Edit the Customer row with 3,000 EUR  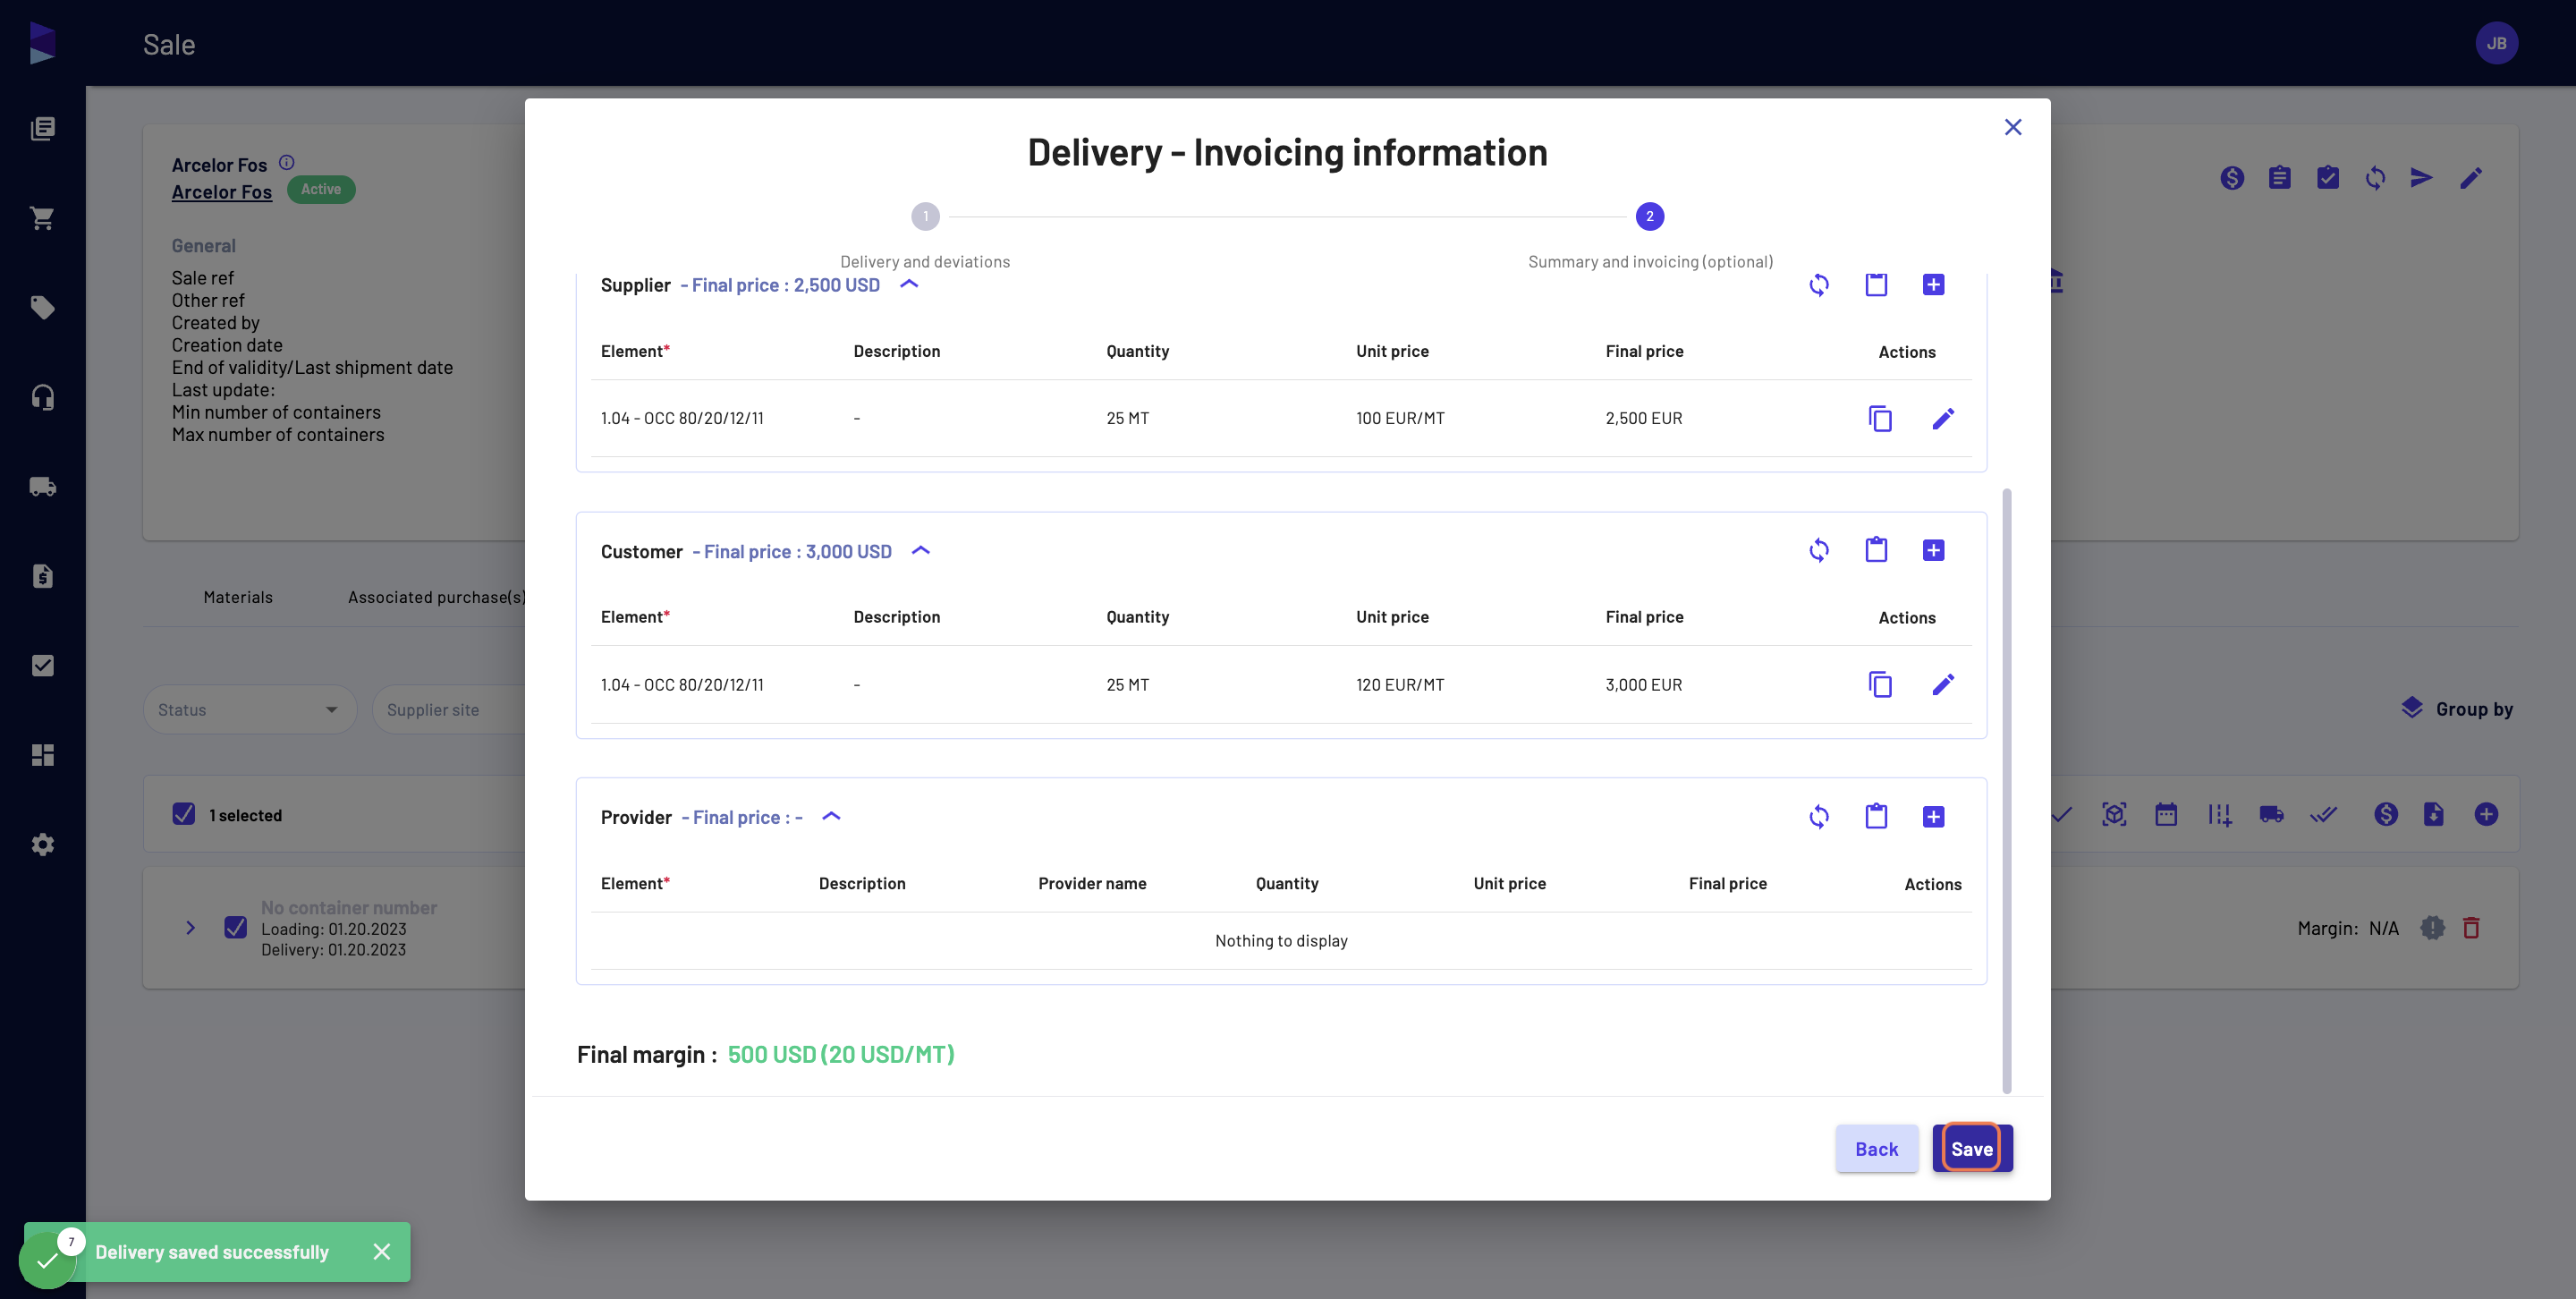(1943, 684)
